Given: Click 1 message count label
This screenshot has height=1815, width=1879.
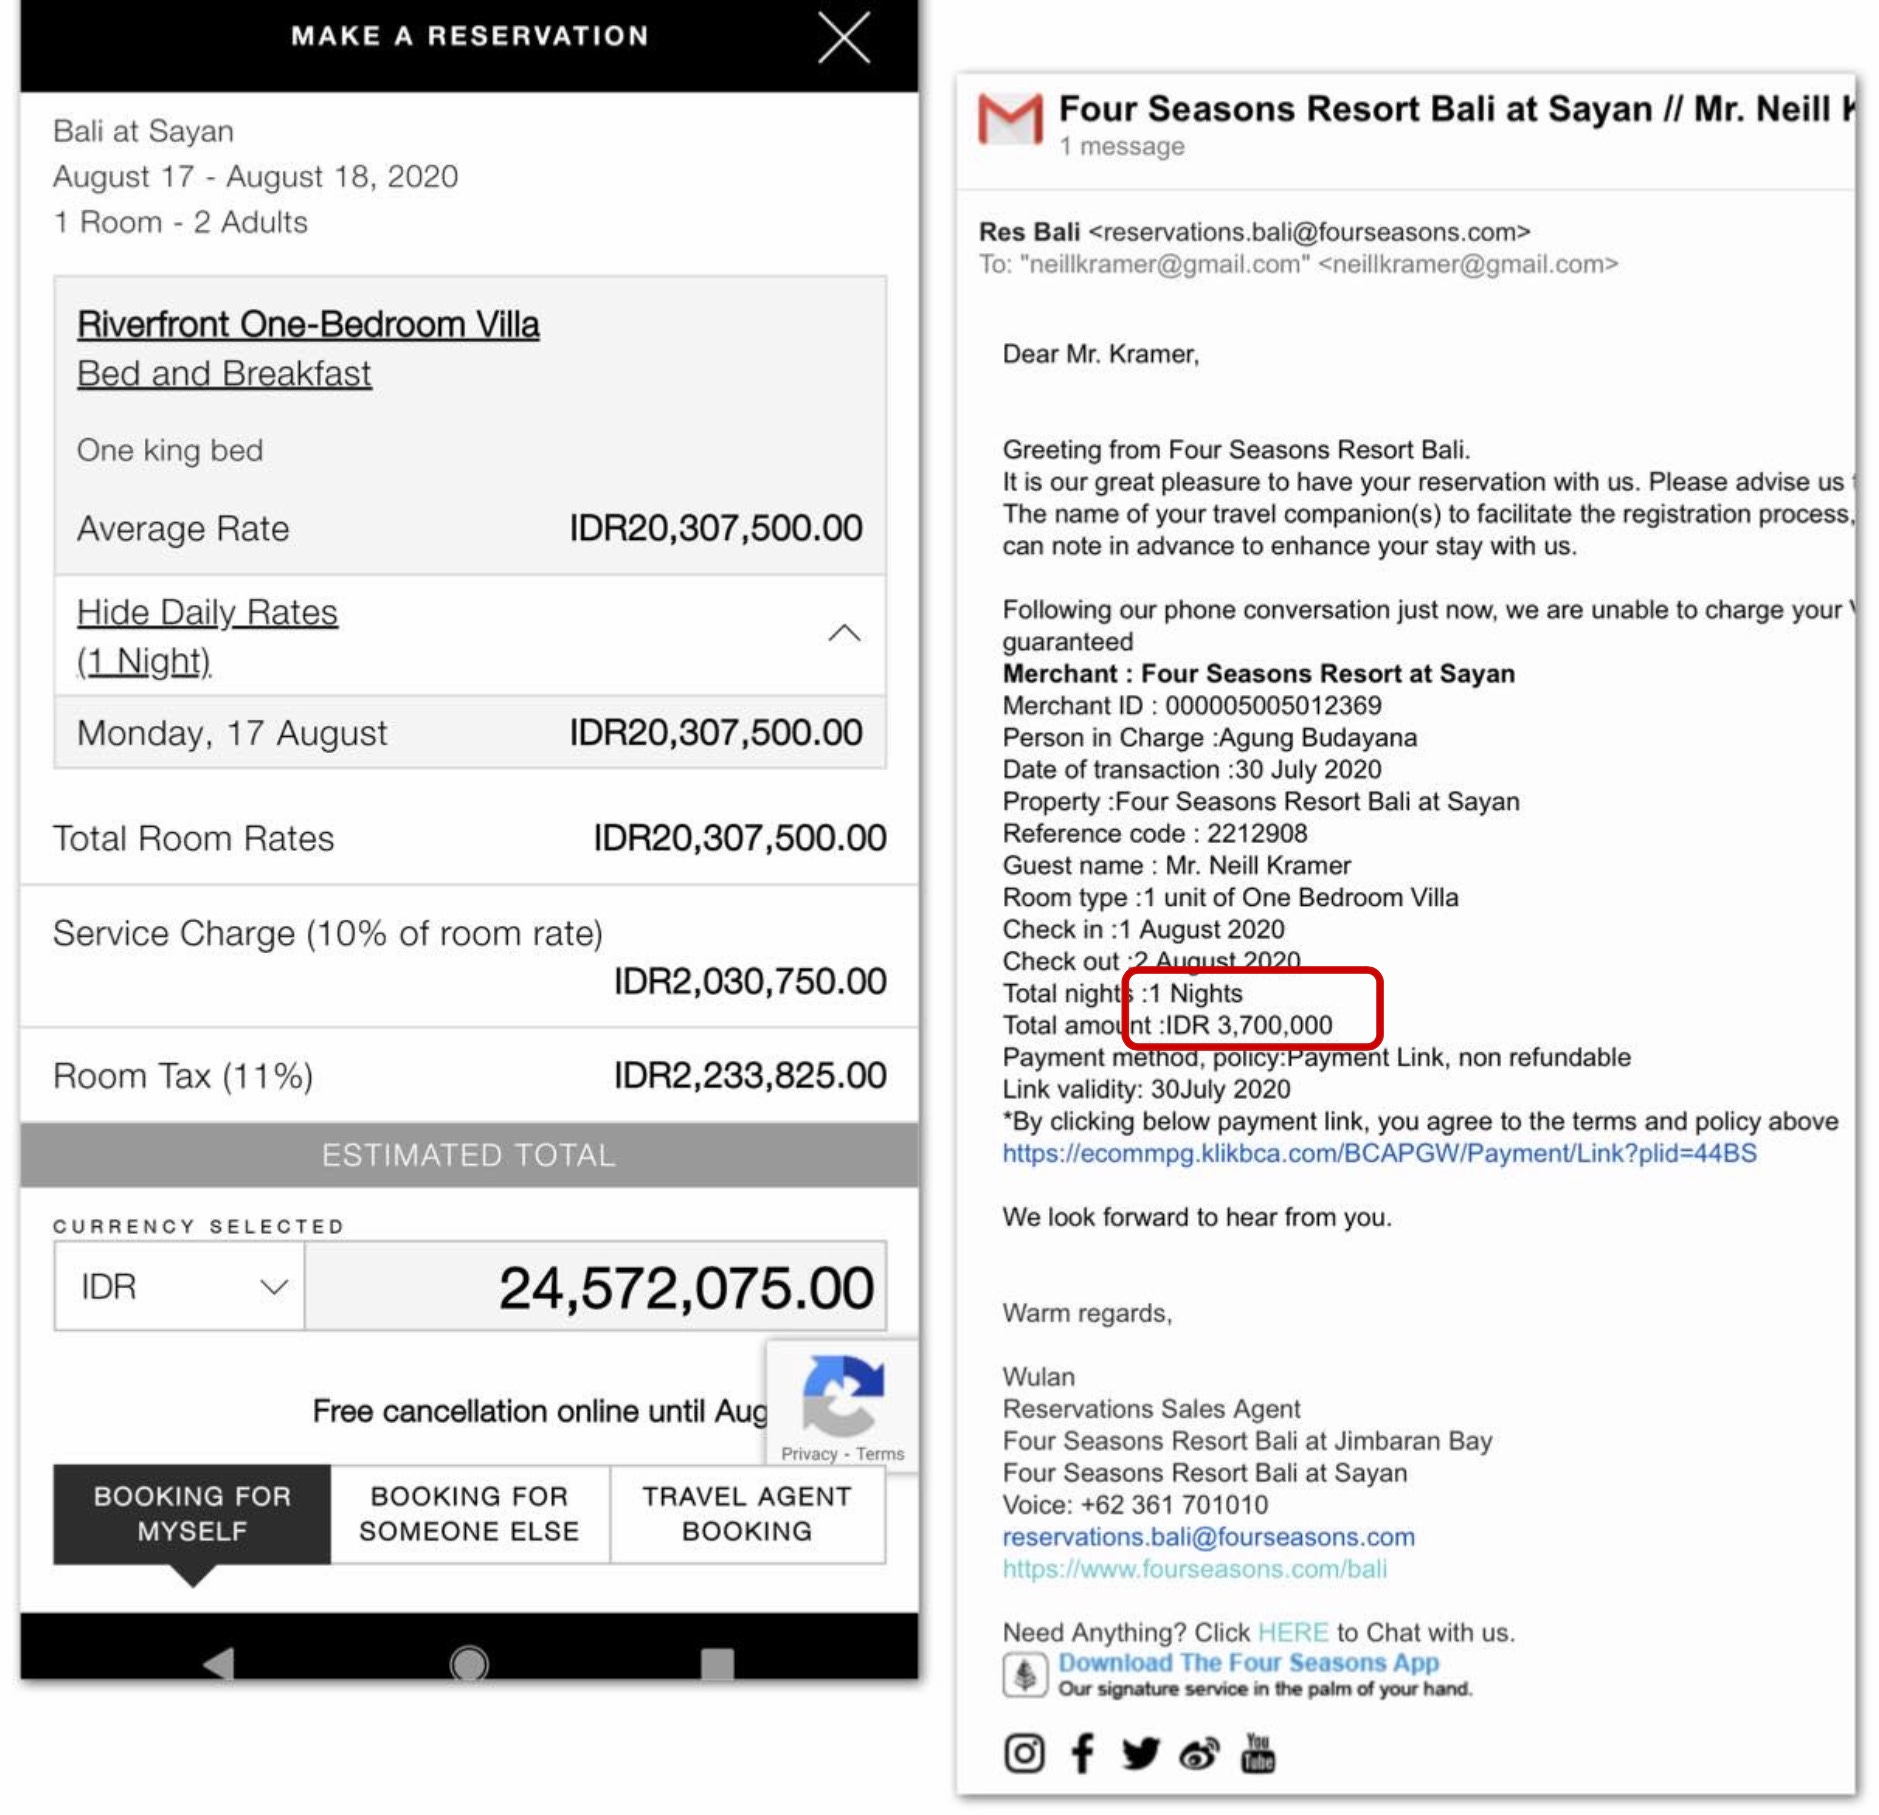Looking at the screenshot, I should (1122, 146).
